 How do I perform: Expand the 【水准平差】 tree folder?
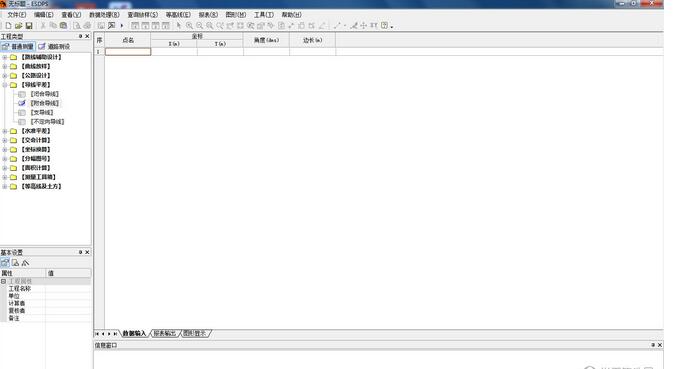point(5,131)
